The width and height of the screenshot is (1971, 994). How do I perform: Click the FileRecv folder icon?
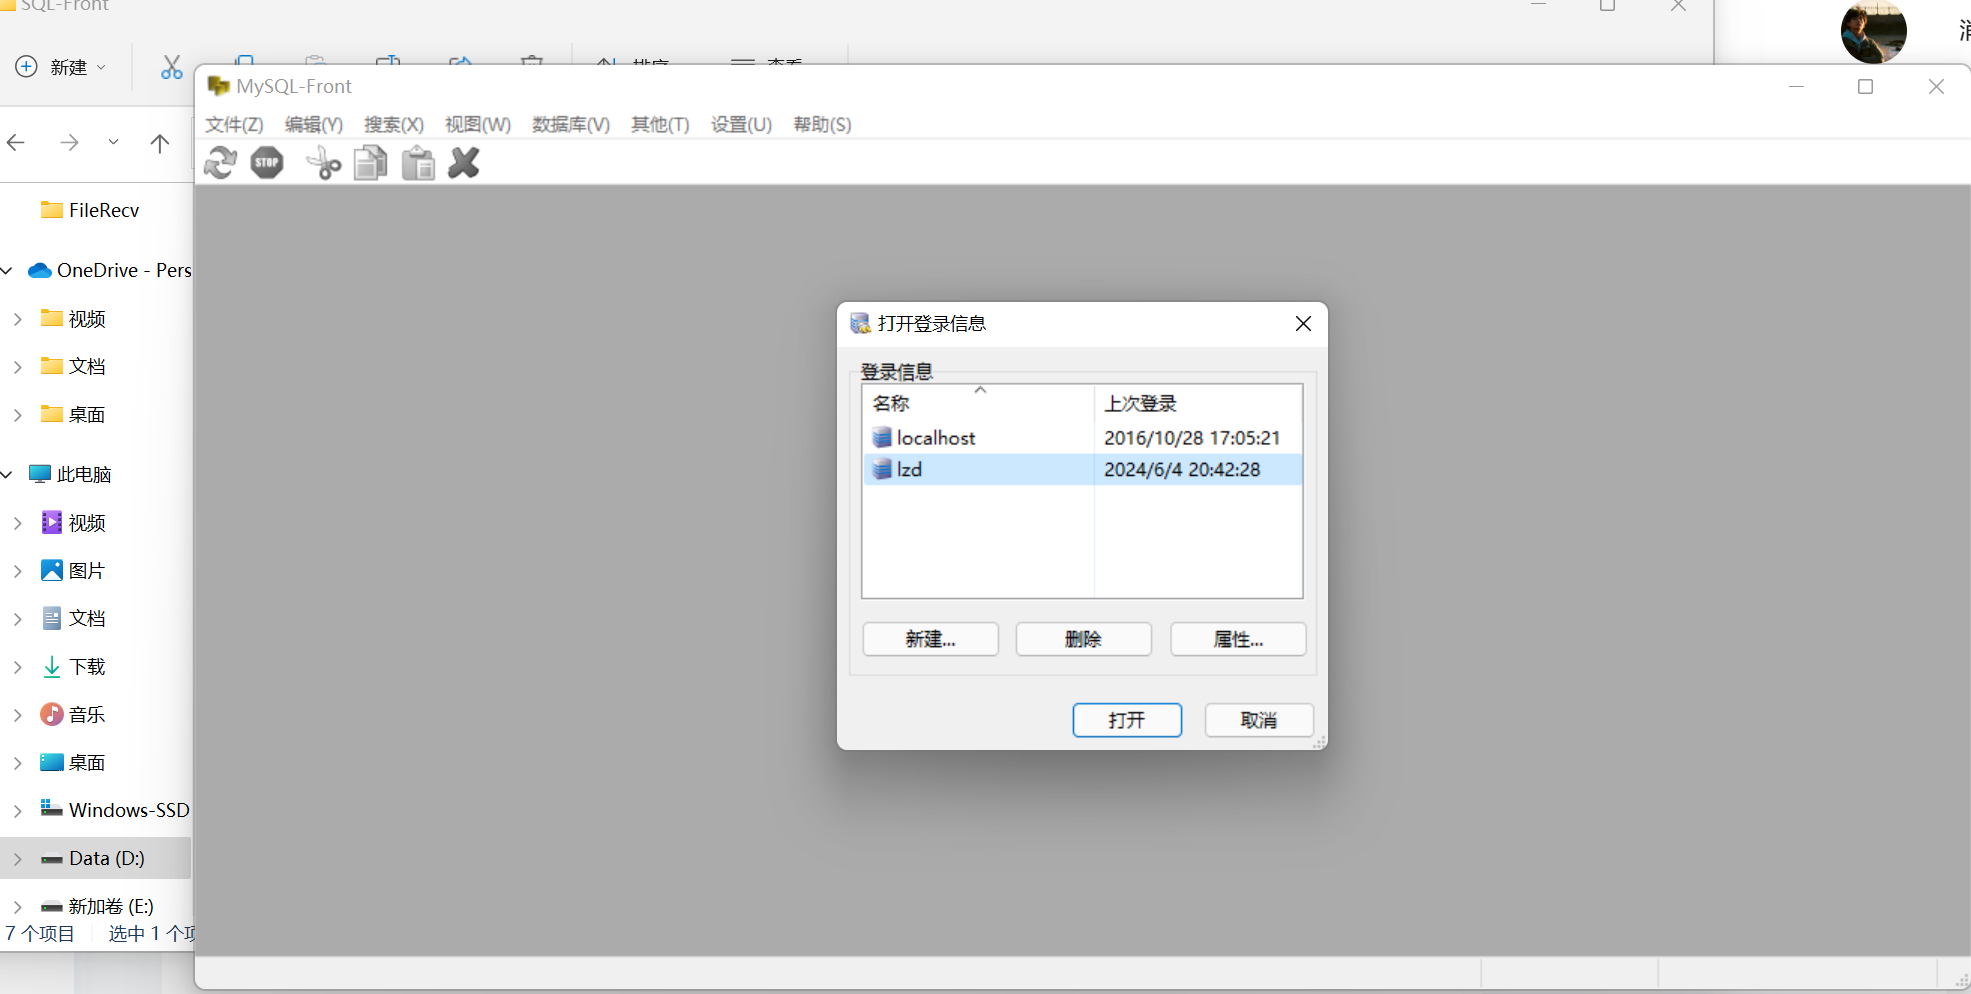tap(51, 209)
